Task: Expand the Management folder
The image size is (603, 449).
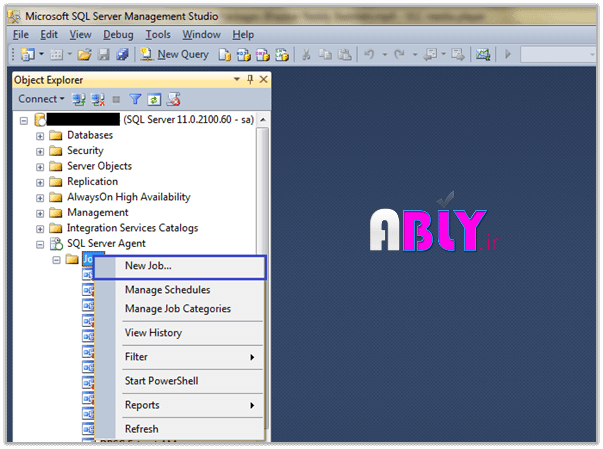Action: tap(40, 213)
